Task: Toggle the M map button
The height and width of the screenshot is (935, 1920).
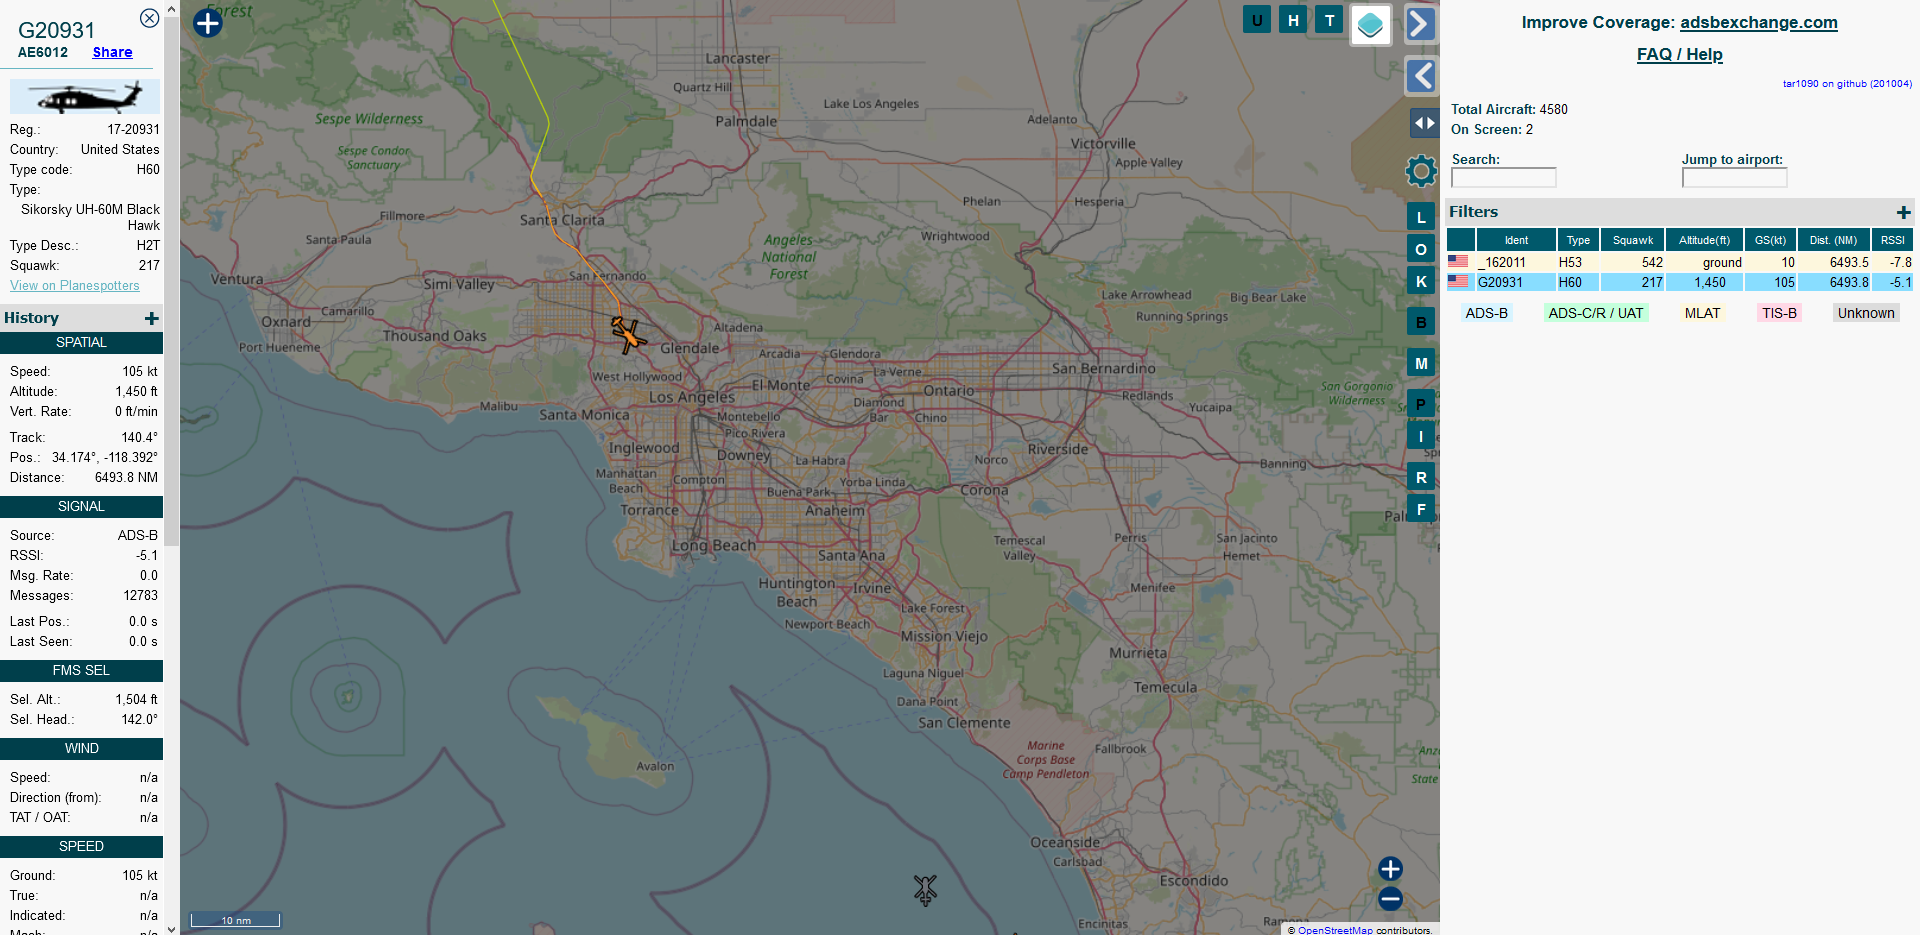Action: click(1421, 363)
